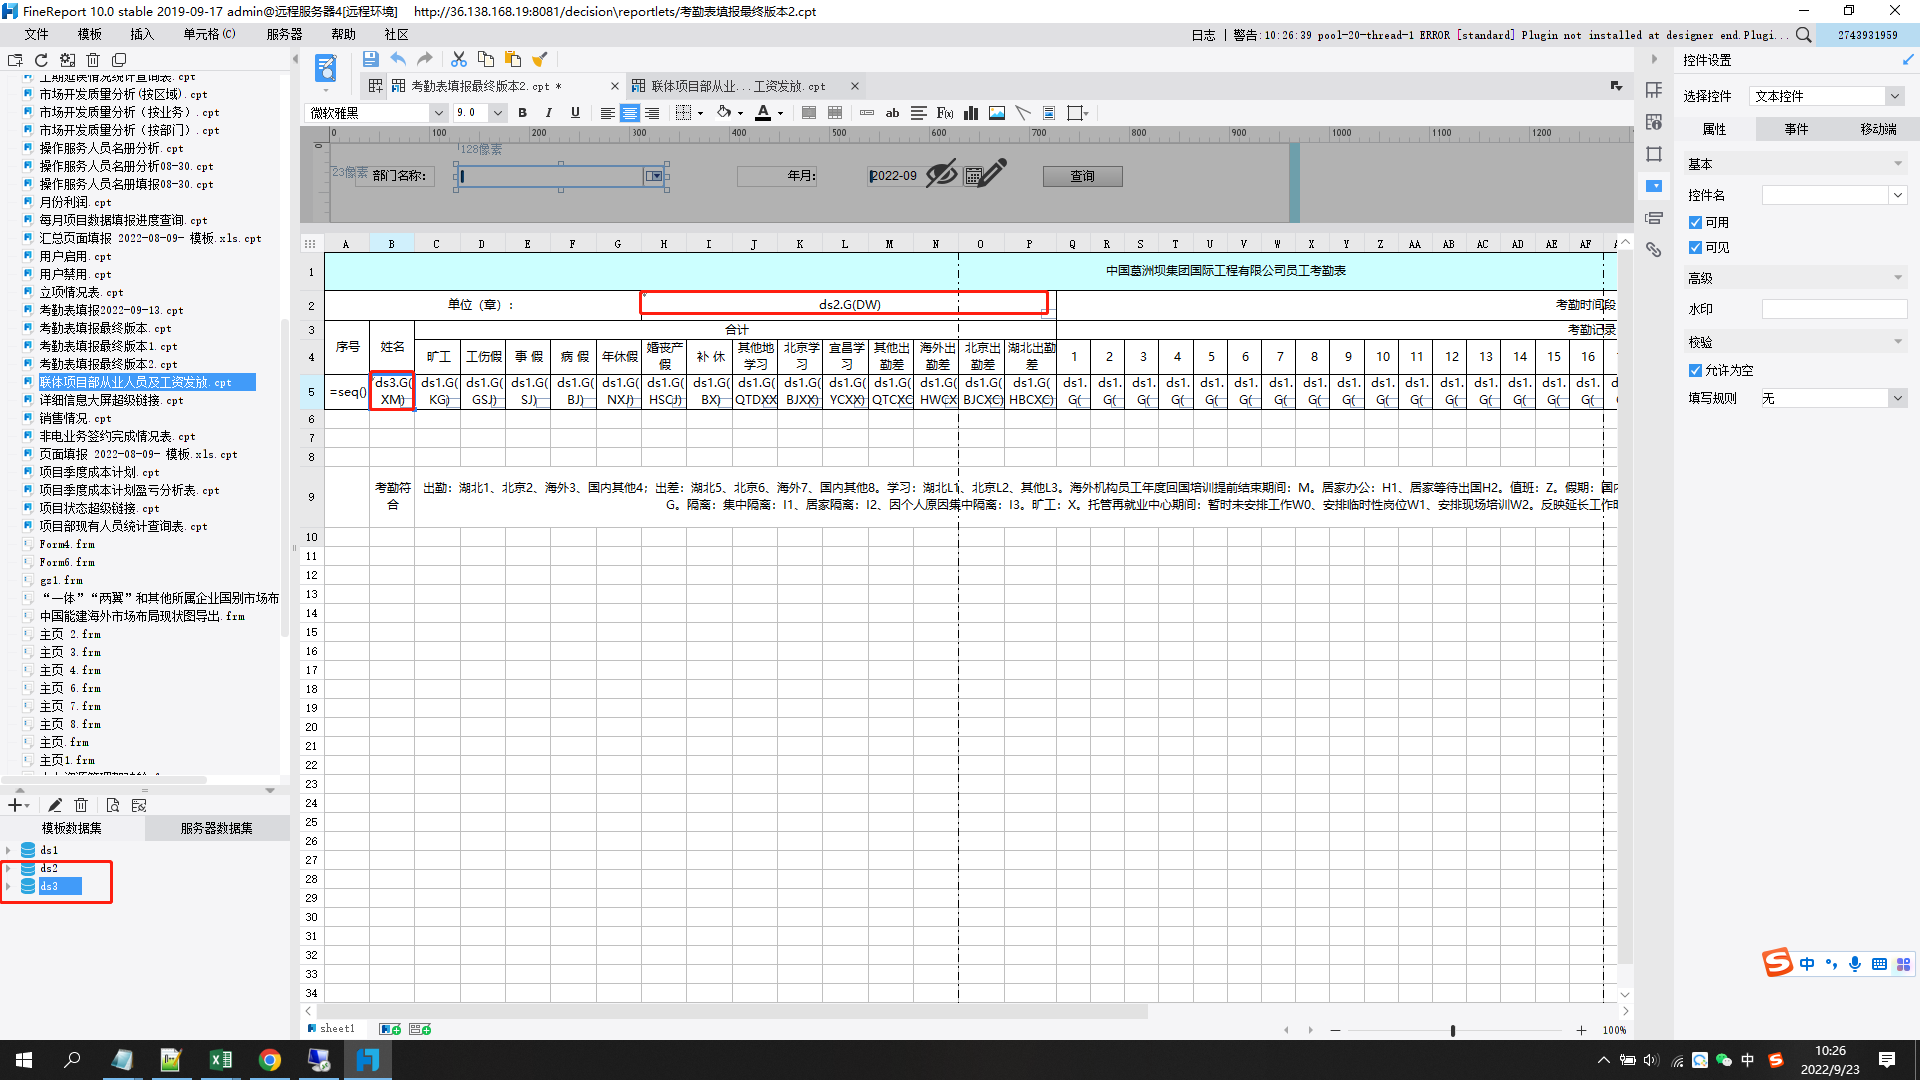Click the 查询 button in parameter pane
This screenshot has height=1080, width=1920.
click(x=1082, y=176)
